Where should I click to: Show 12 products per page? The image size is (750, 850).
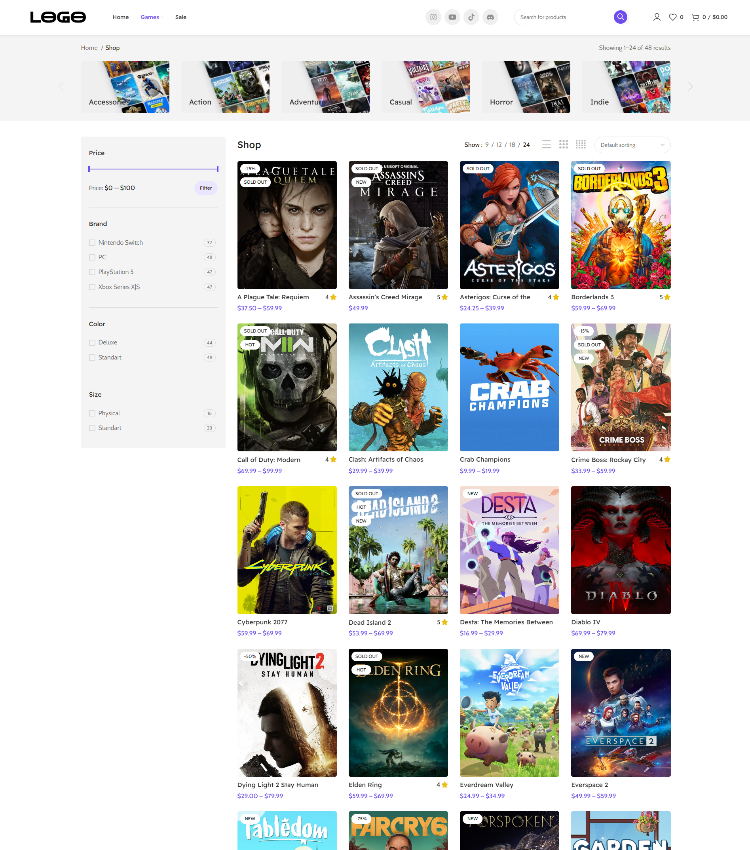tap(500, 145)
